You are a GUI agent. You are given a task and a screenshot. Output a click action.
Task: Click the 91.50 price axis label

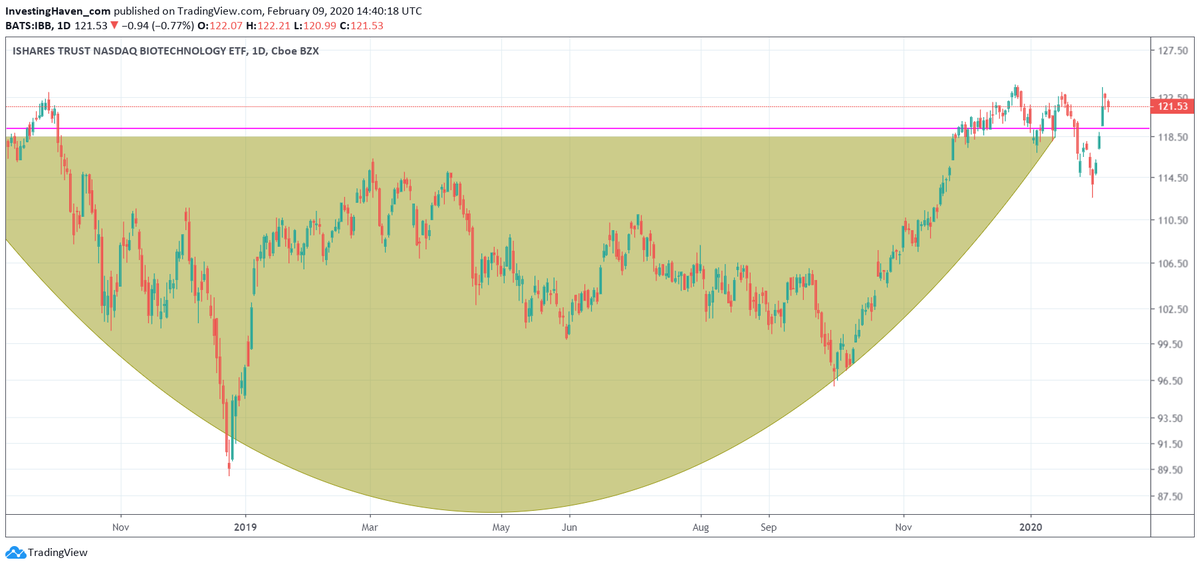pyautogui.click(x=1171, y=444)
